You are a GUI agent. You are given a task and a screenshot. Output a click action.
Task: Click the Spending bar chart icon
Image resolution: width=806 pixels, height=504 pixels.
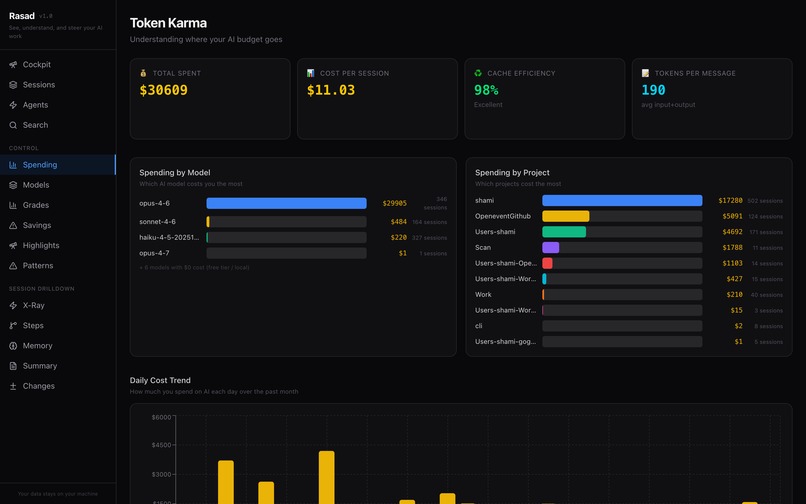pyautogui.click(x=13, y=165)
